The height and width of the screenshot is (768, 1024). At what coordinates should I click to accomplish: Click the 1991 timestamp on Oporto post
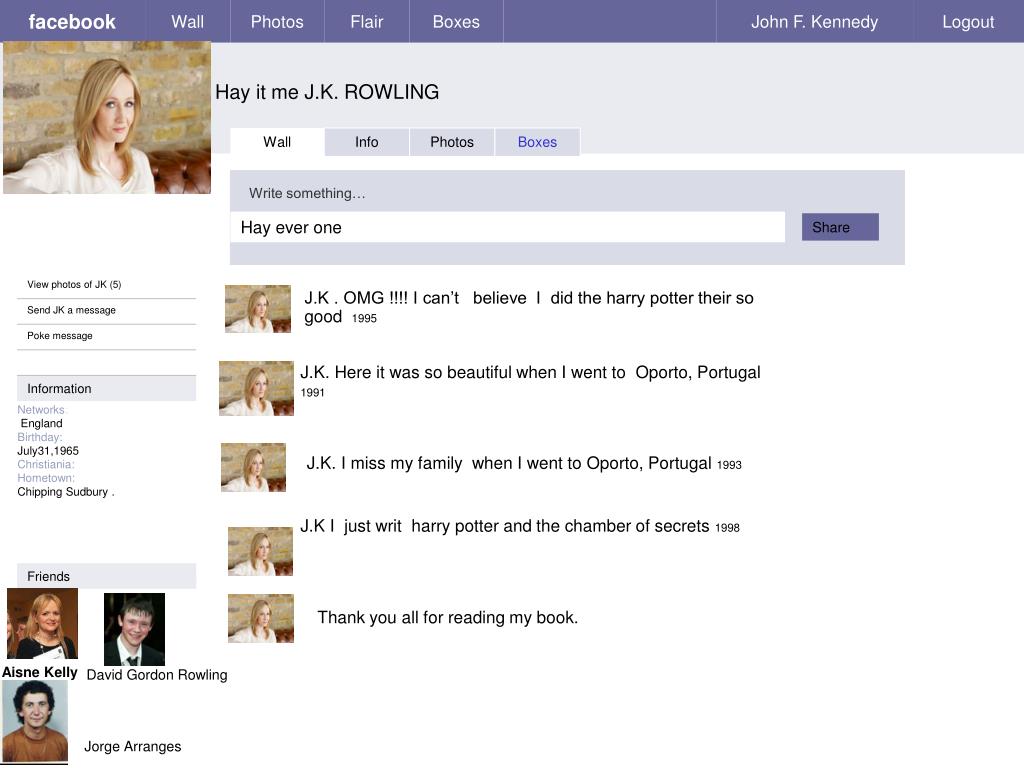tap(312, 392)
